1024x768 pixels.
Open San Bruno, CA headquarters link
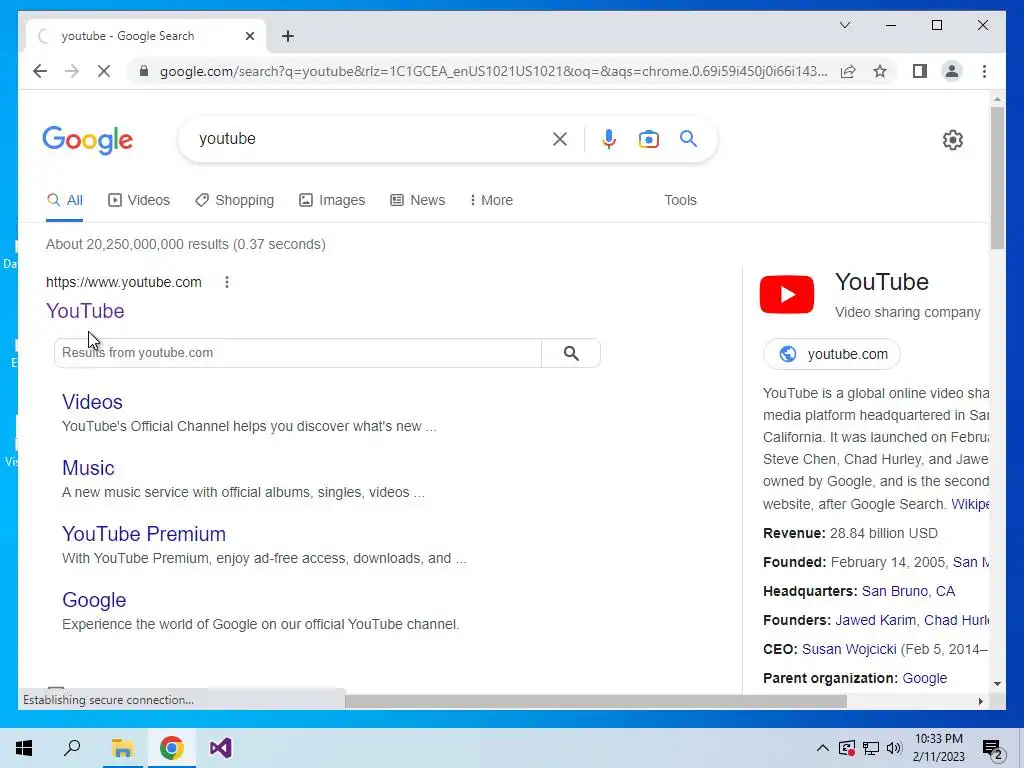[908, 591]
